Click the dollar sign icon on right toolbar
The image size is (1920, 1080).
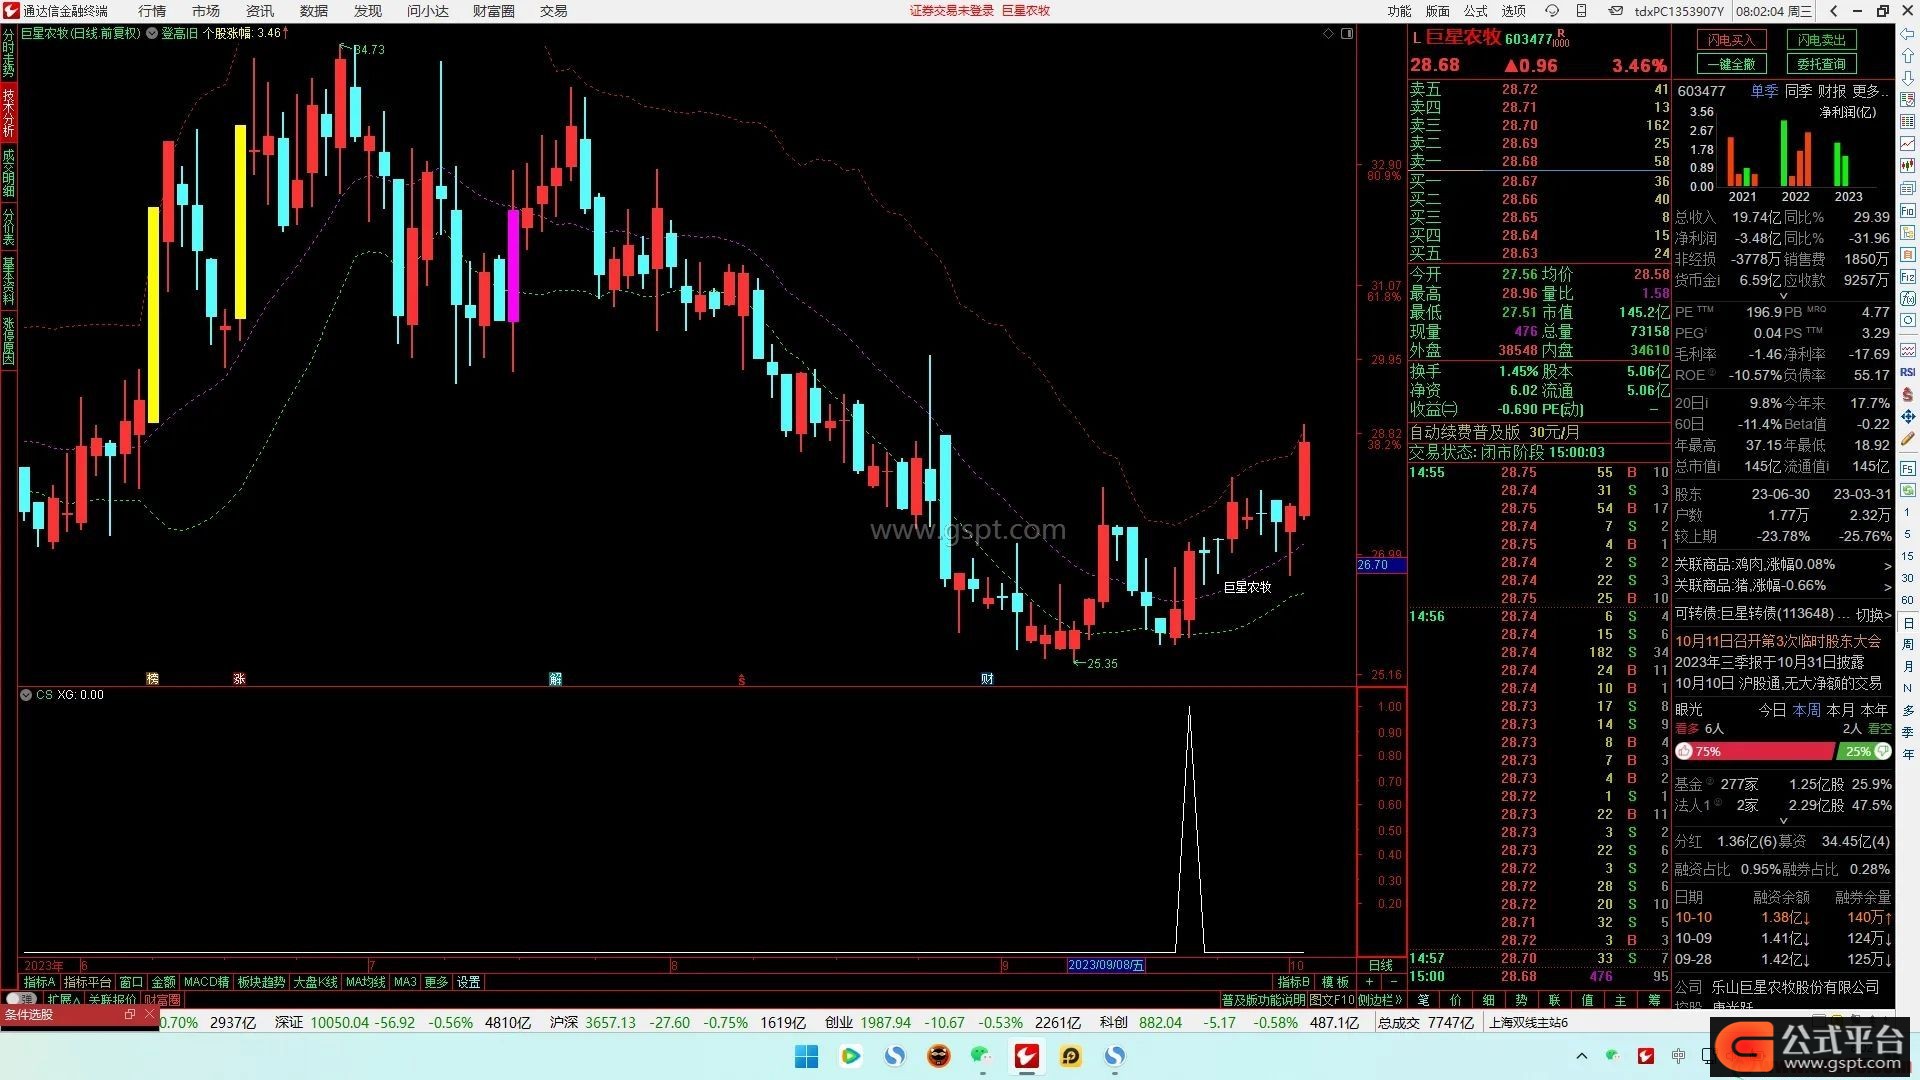coord(1908,394)
